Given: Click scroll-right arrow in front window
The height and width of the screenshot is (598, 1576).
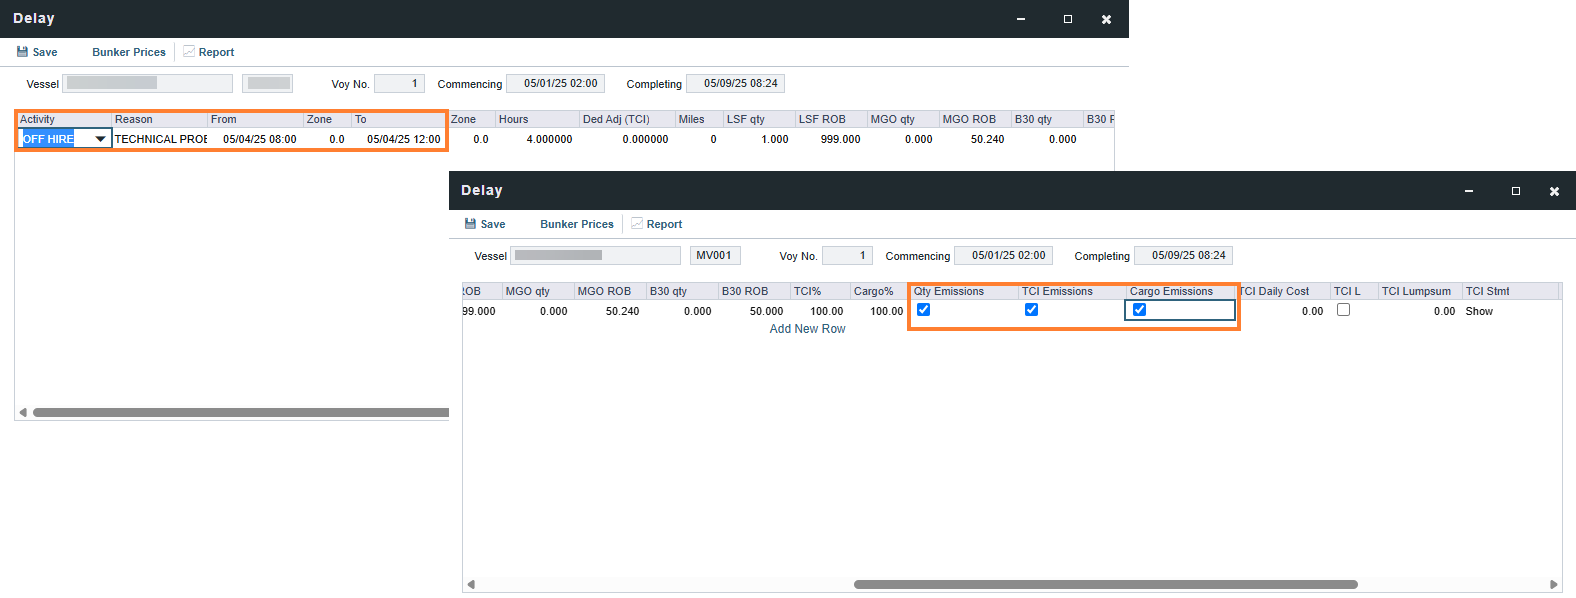Looking at the screenshot, I should tap(1554, 584).
